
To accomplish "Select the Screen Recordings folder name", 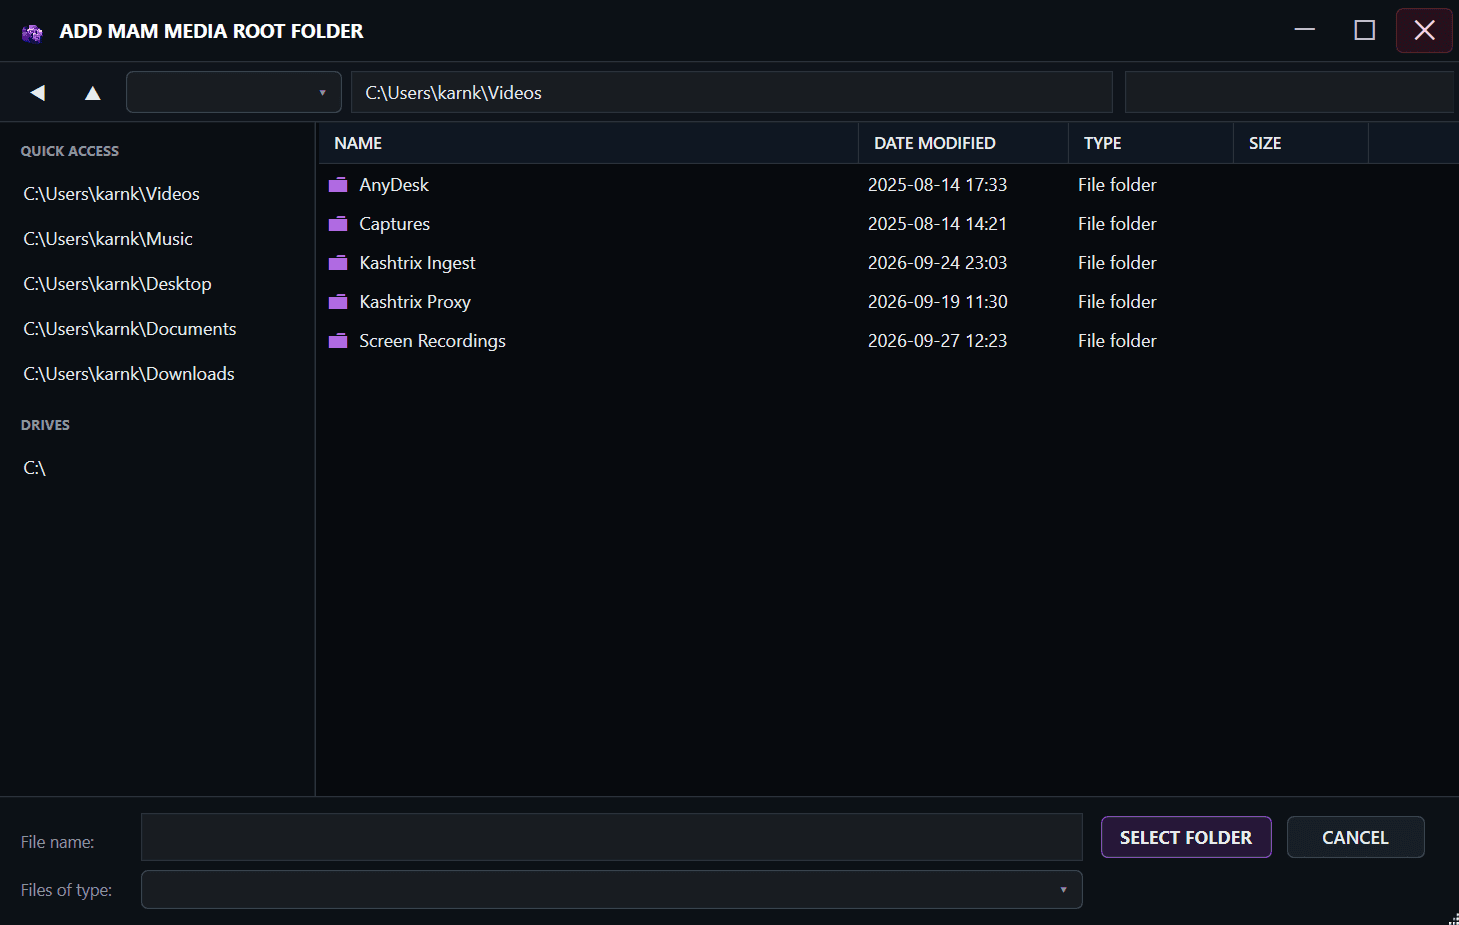I will 433,341.
